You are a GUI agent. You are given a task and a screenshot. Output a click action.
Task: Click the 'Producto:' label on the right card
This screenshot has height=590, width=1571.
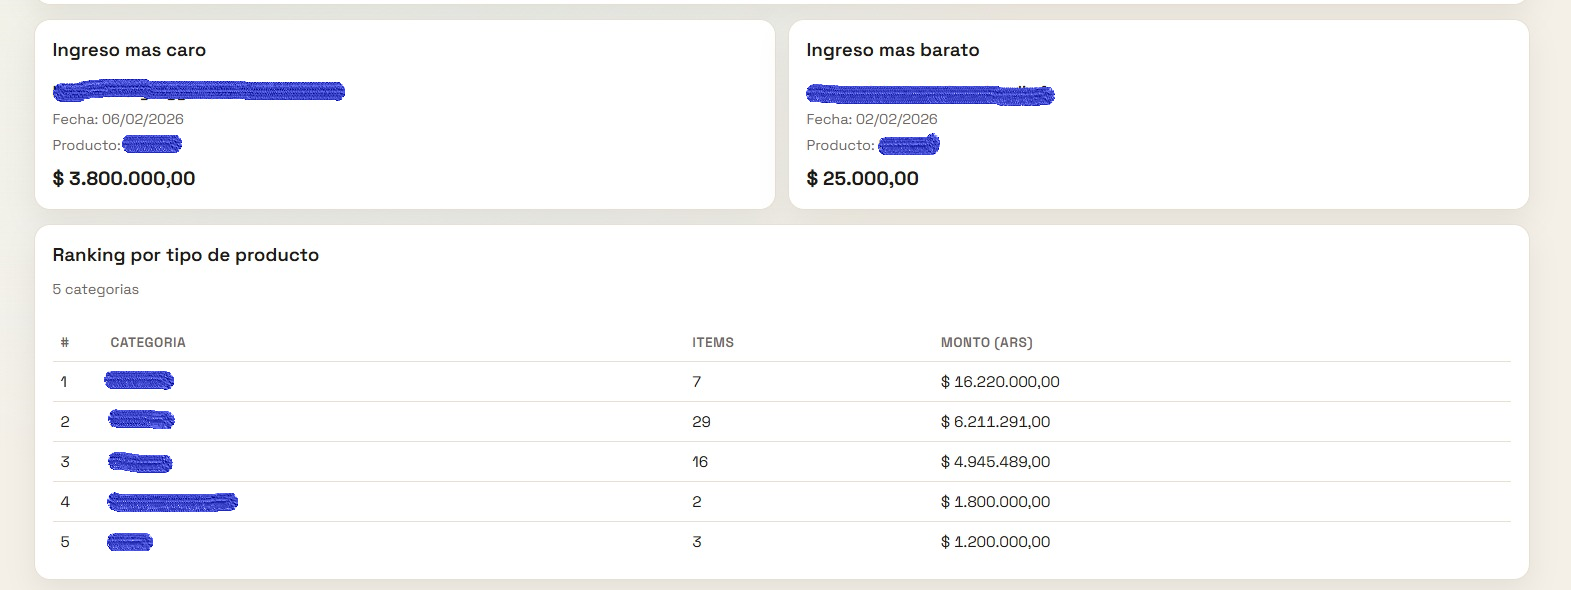[x=840, y=144]
